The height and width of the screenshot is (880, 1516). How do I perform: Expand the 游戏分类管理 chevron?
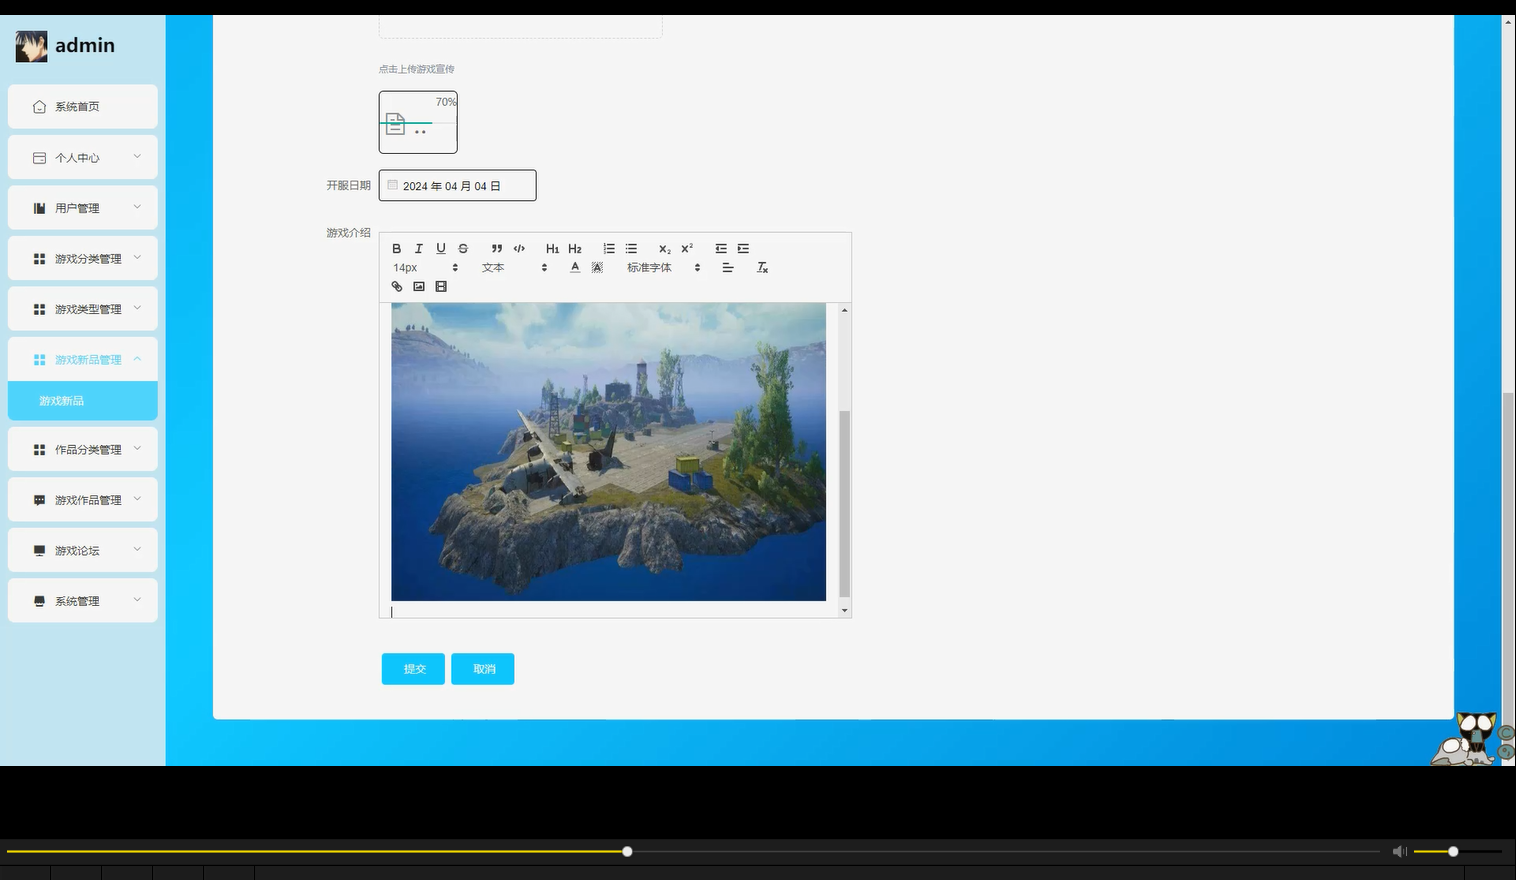tap(137, 258)
